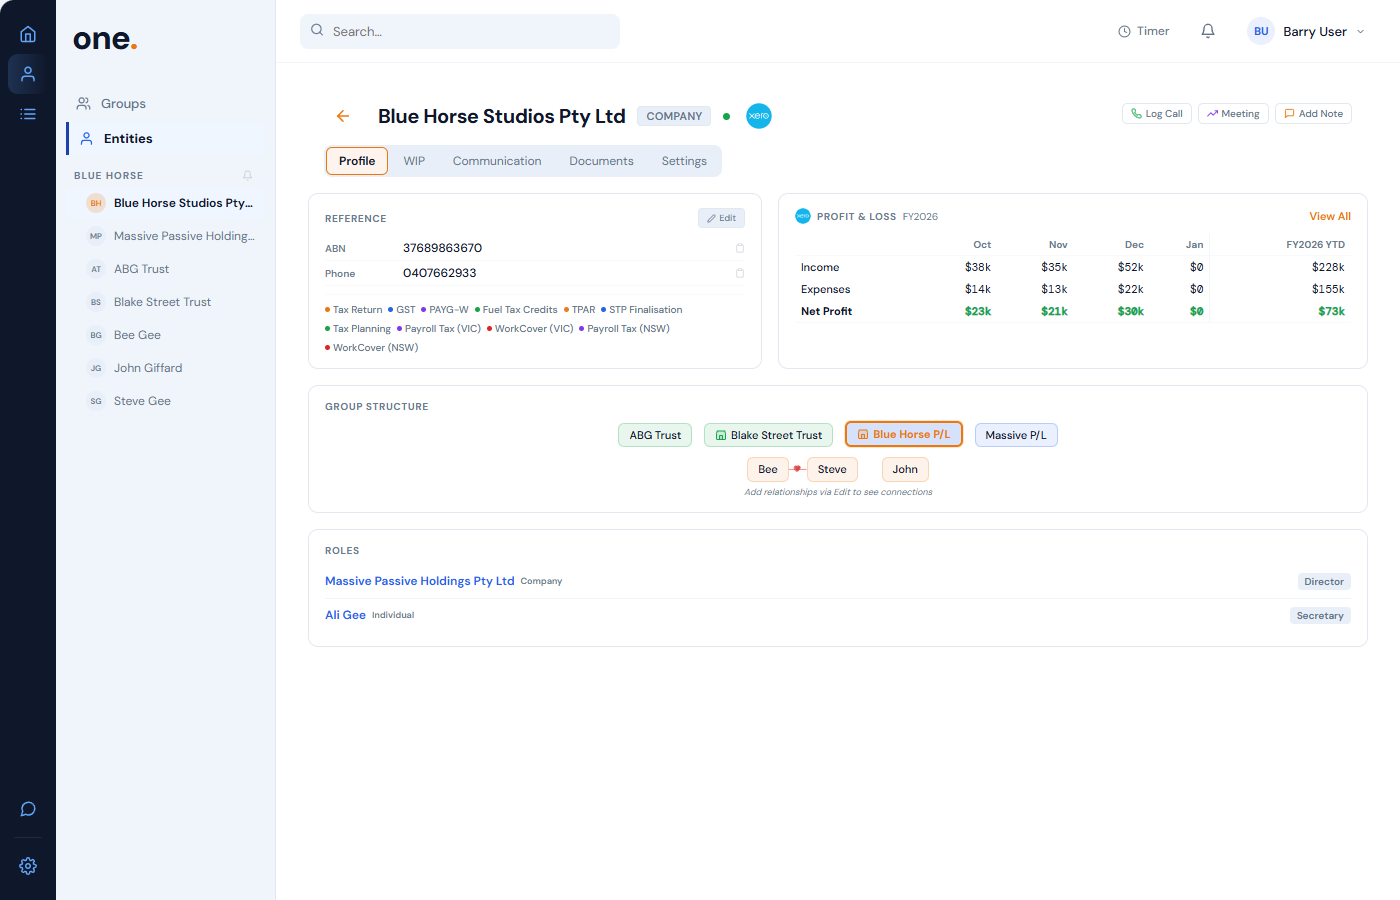Click the Bee node in group structure
This screenshot has width=1400, height=900.
(x=768, y=469)
